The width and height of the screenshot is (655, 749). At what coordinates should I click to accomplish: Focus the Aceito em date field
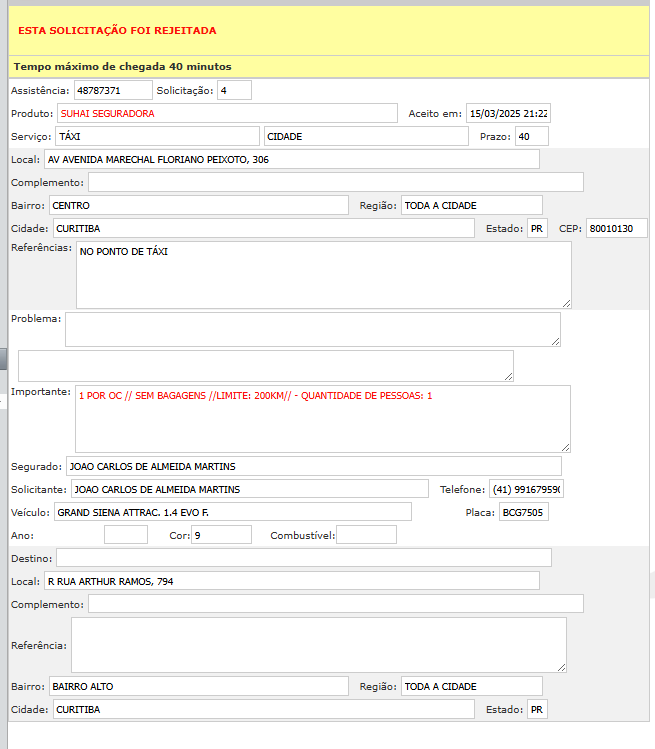(x=509, y=114)
